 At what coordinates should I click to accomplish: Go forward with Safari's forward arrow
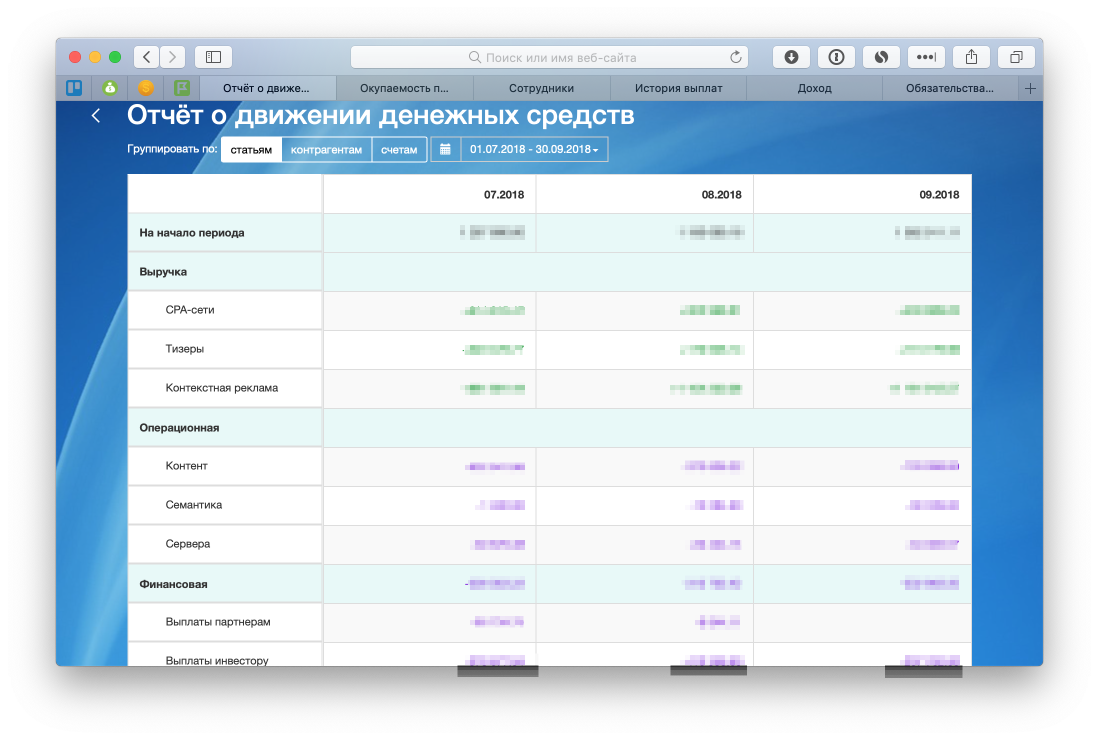(172, 57)
